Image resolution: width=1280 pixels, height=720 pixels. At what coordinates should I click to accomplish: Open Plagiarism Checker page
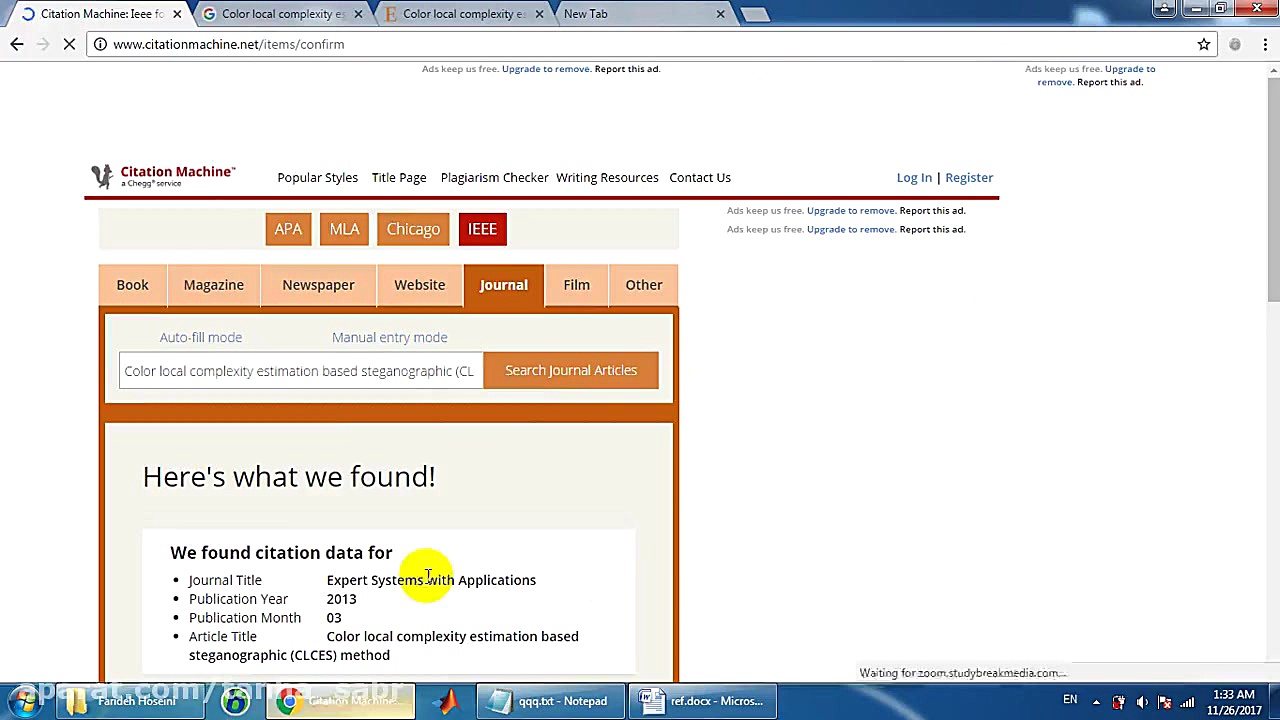494,177
